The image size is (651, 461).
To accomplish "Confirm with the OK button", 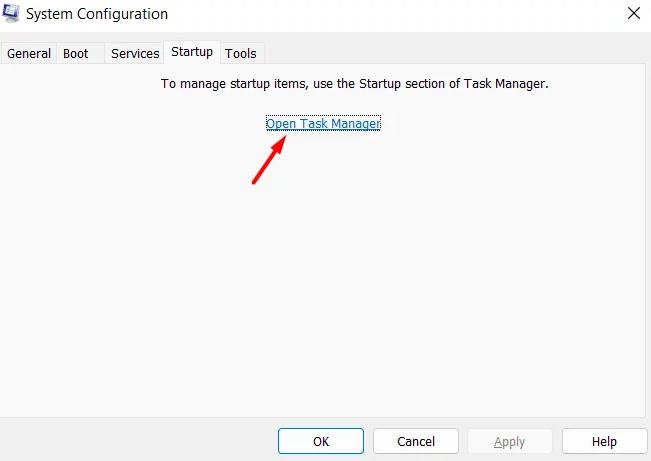I will (x=321, y=441).
